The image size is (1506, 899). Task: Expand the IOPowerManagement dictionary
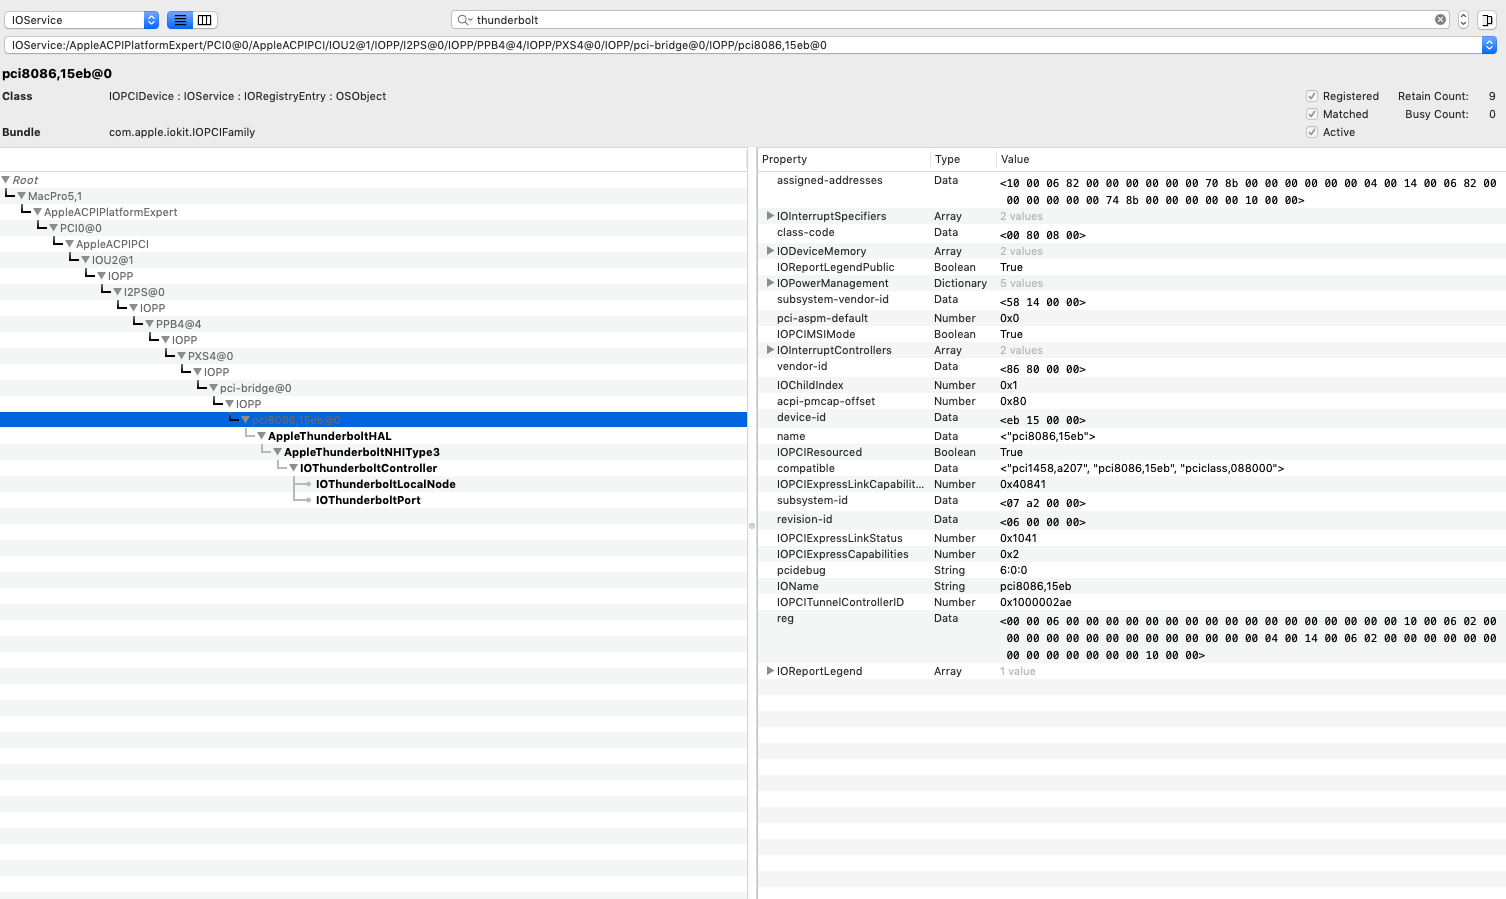[770, 283]
